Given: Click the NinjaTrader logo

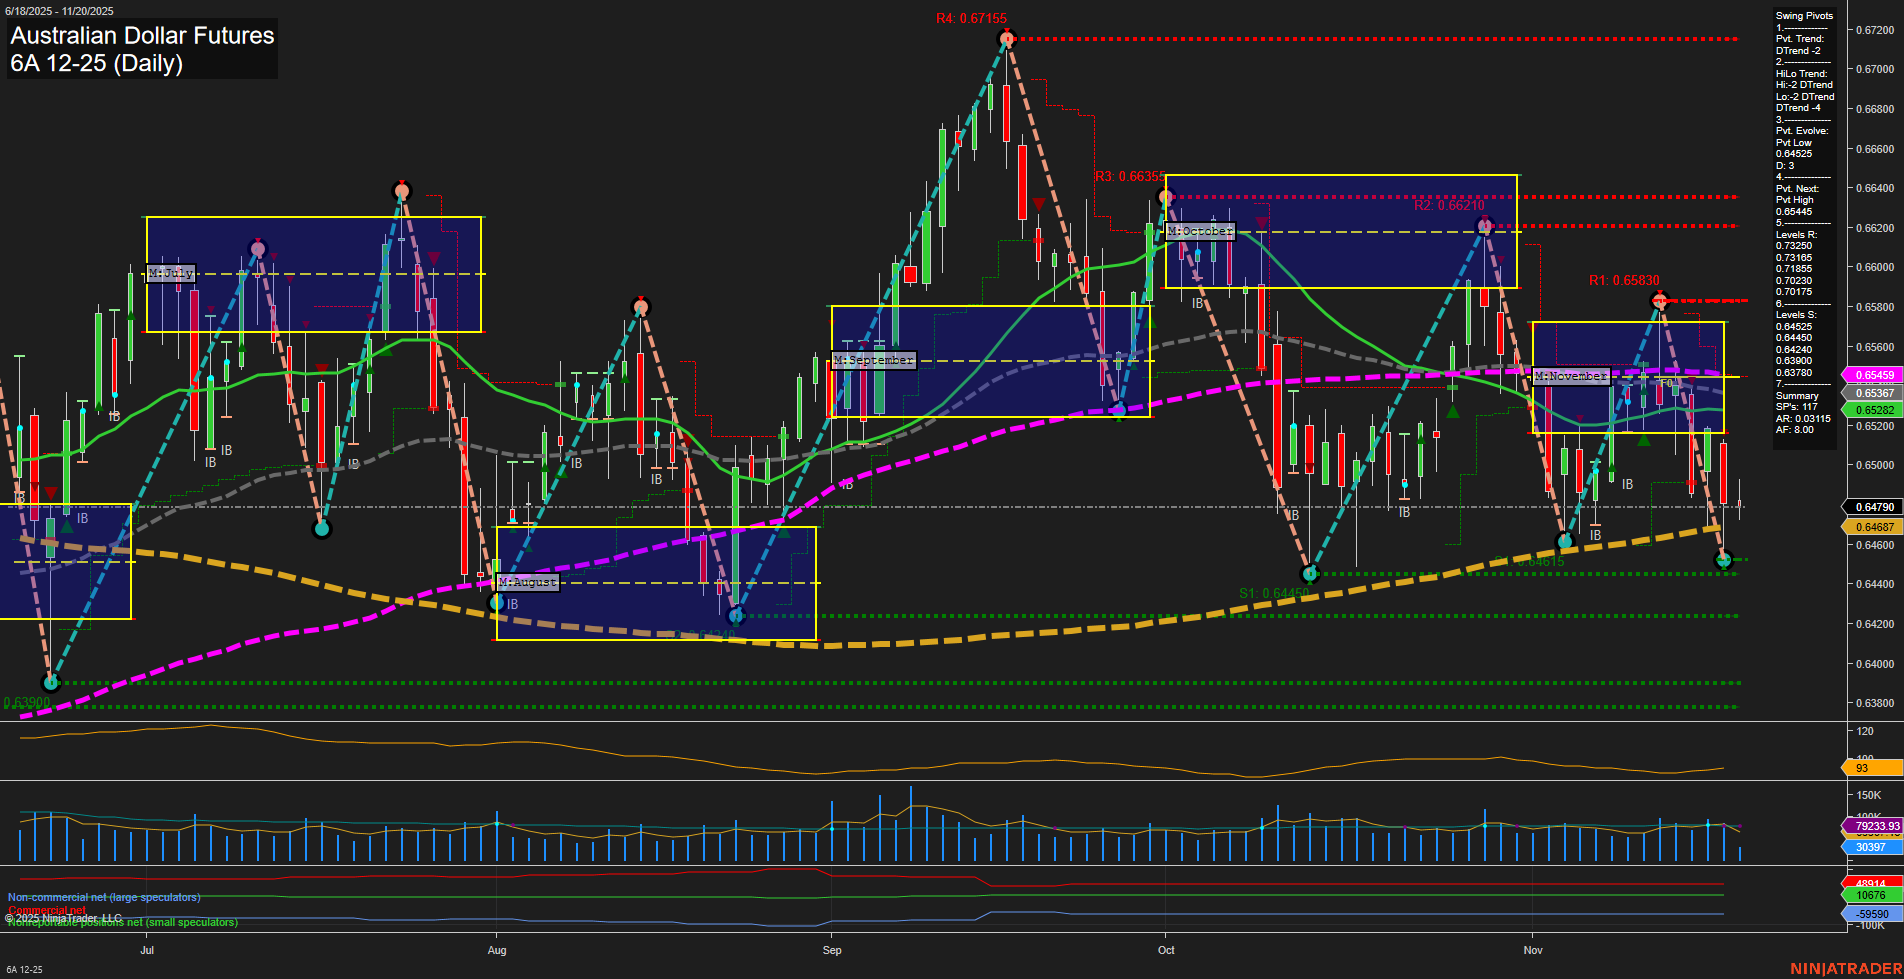Looking at the screenshot, I should (1845, 968).
